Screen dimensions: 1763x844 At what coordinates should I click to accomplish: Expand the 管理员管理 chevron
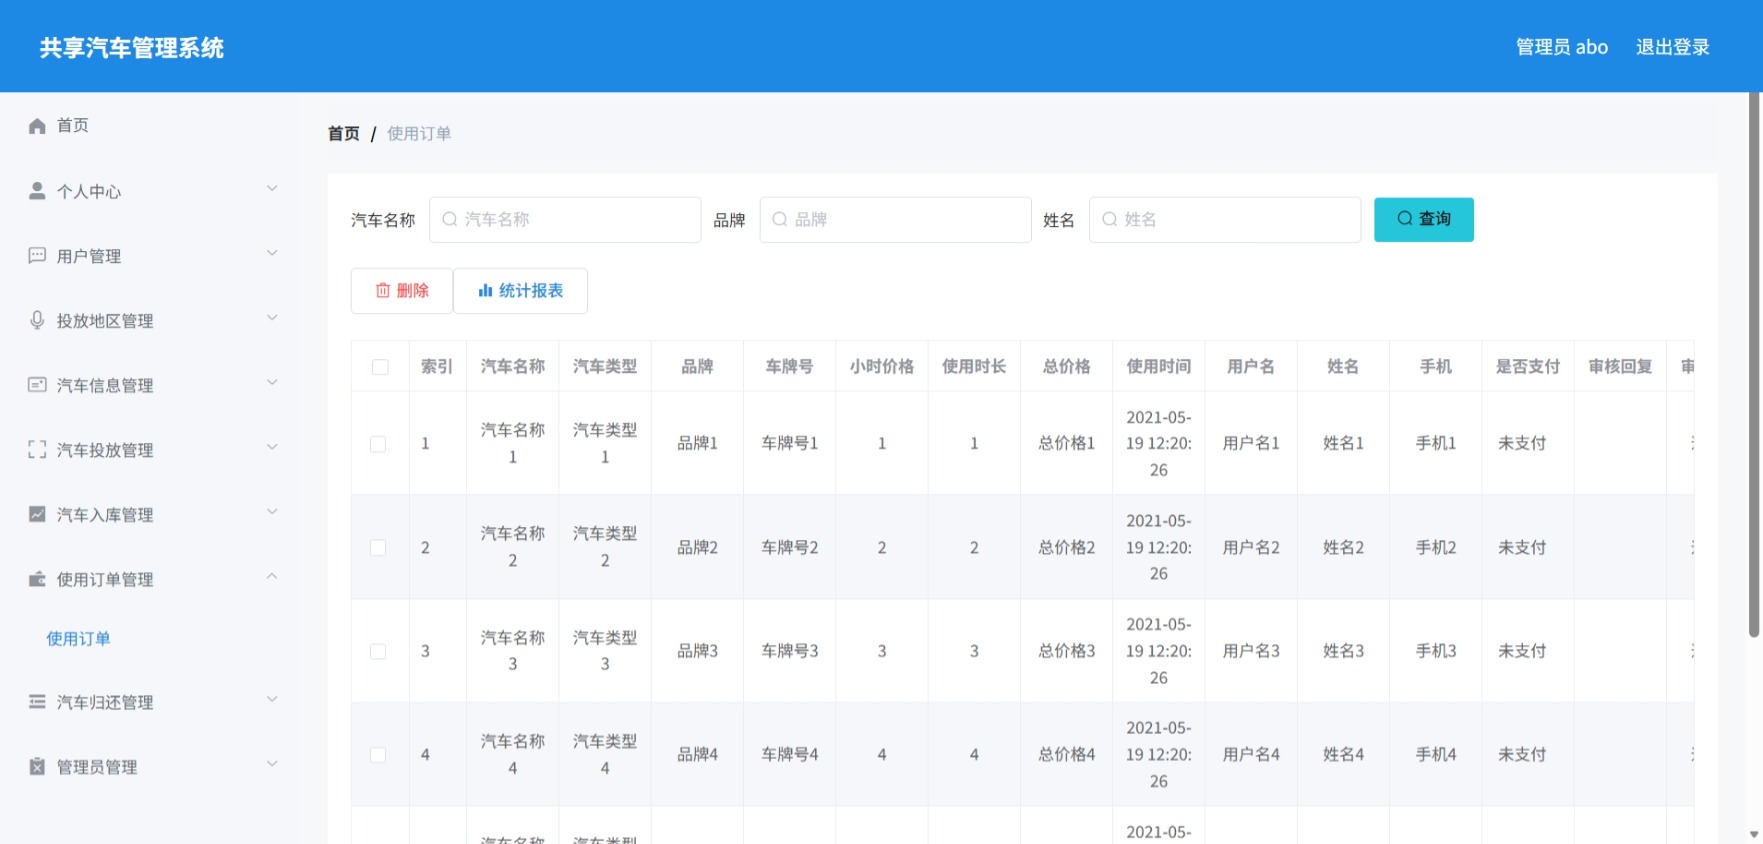click(272, 765)
